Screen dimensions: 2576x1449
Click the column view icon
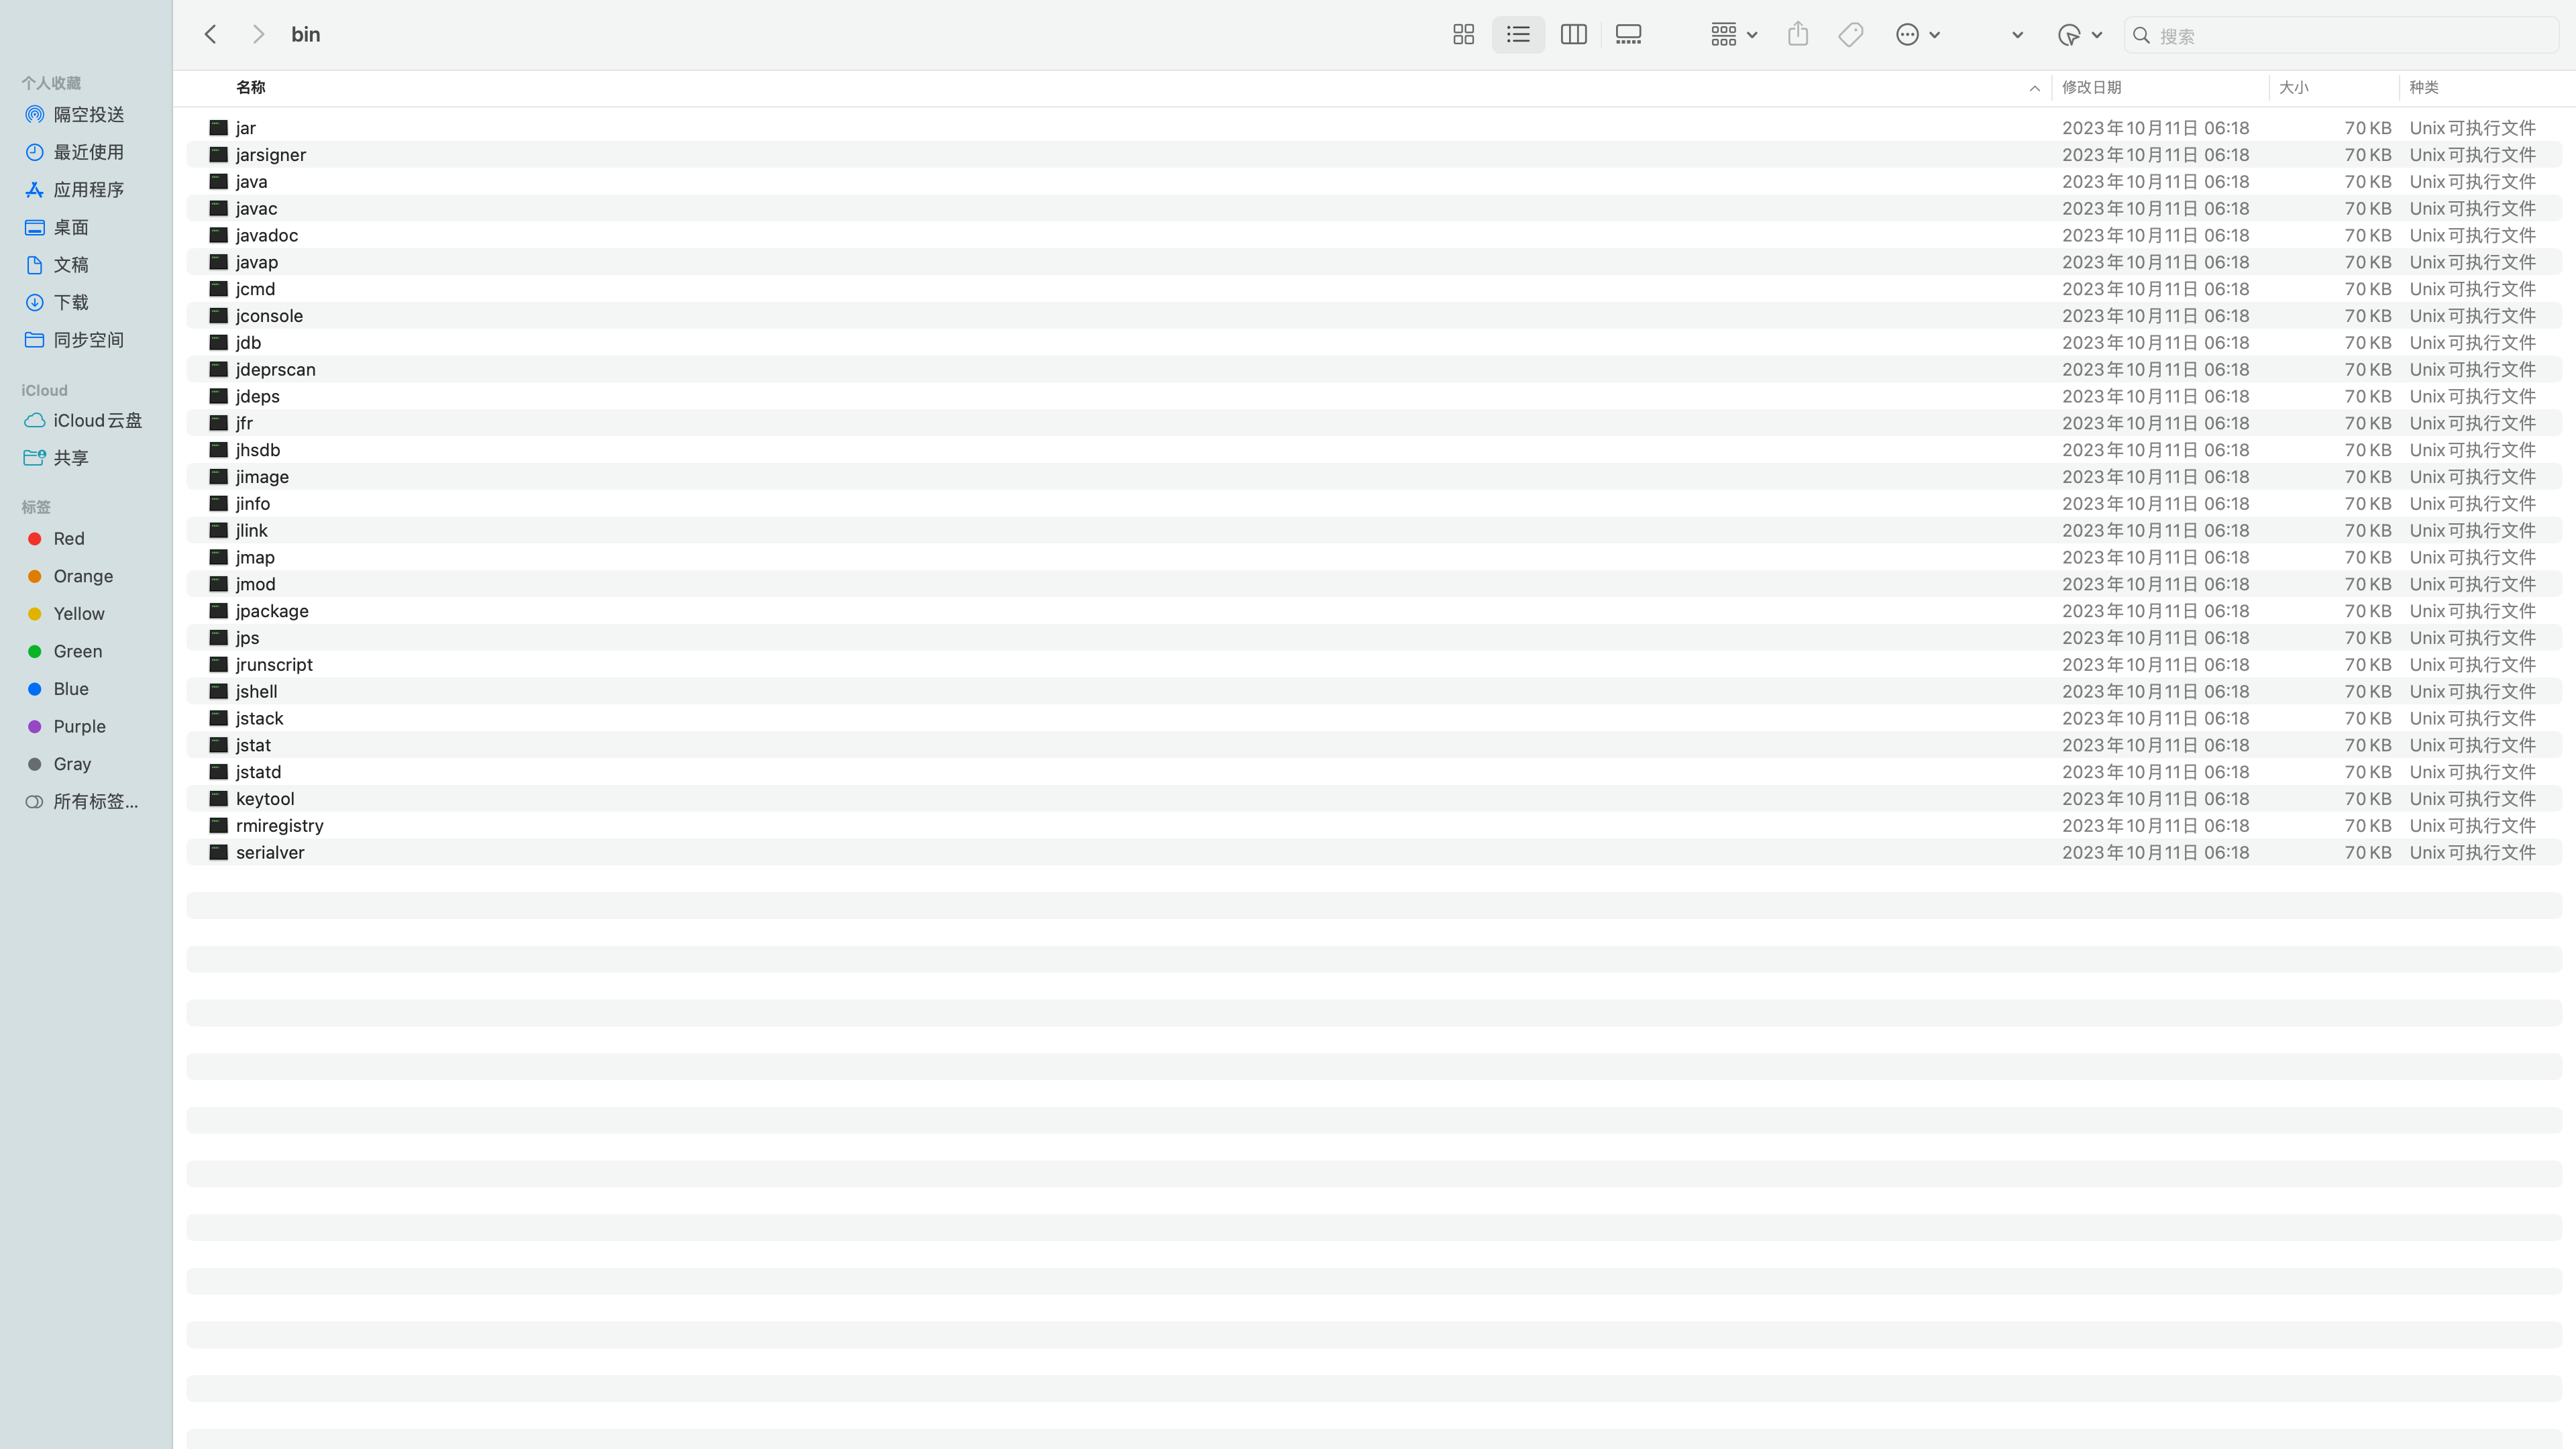[x=1574, y=34]
